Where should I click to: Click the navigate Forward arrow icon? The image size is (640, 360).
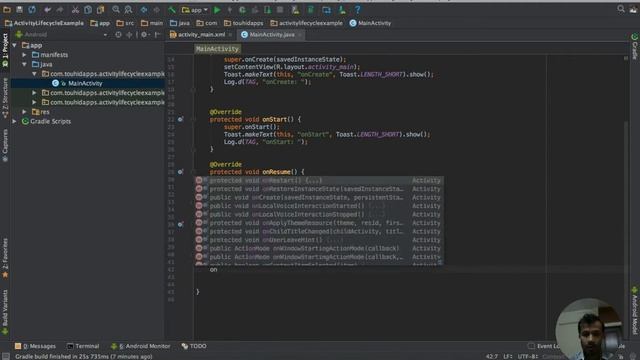[x=156, y=9]
